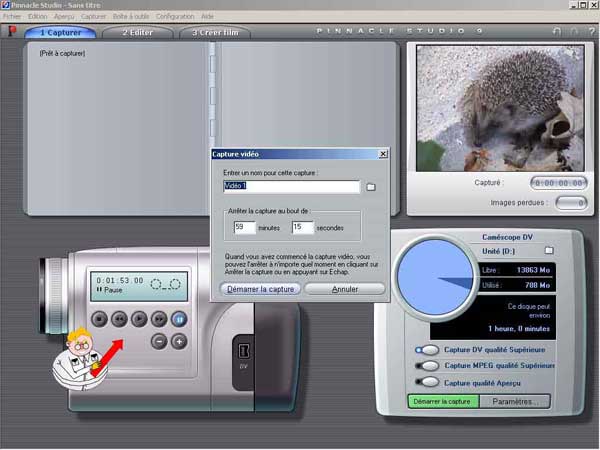Click Démarrer la capture in the dialog
Viewport: 600px width, 450px height.
(261, 289)
